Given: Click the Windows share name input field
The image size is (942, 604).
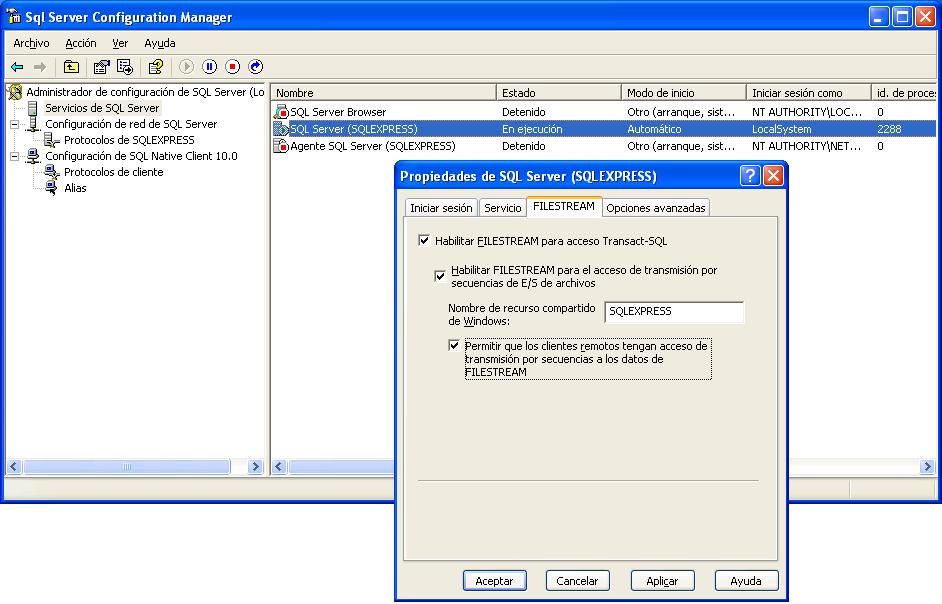Looking at the screenshot, I should pos(674,311).
